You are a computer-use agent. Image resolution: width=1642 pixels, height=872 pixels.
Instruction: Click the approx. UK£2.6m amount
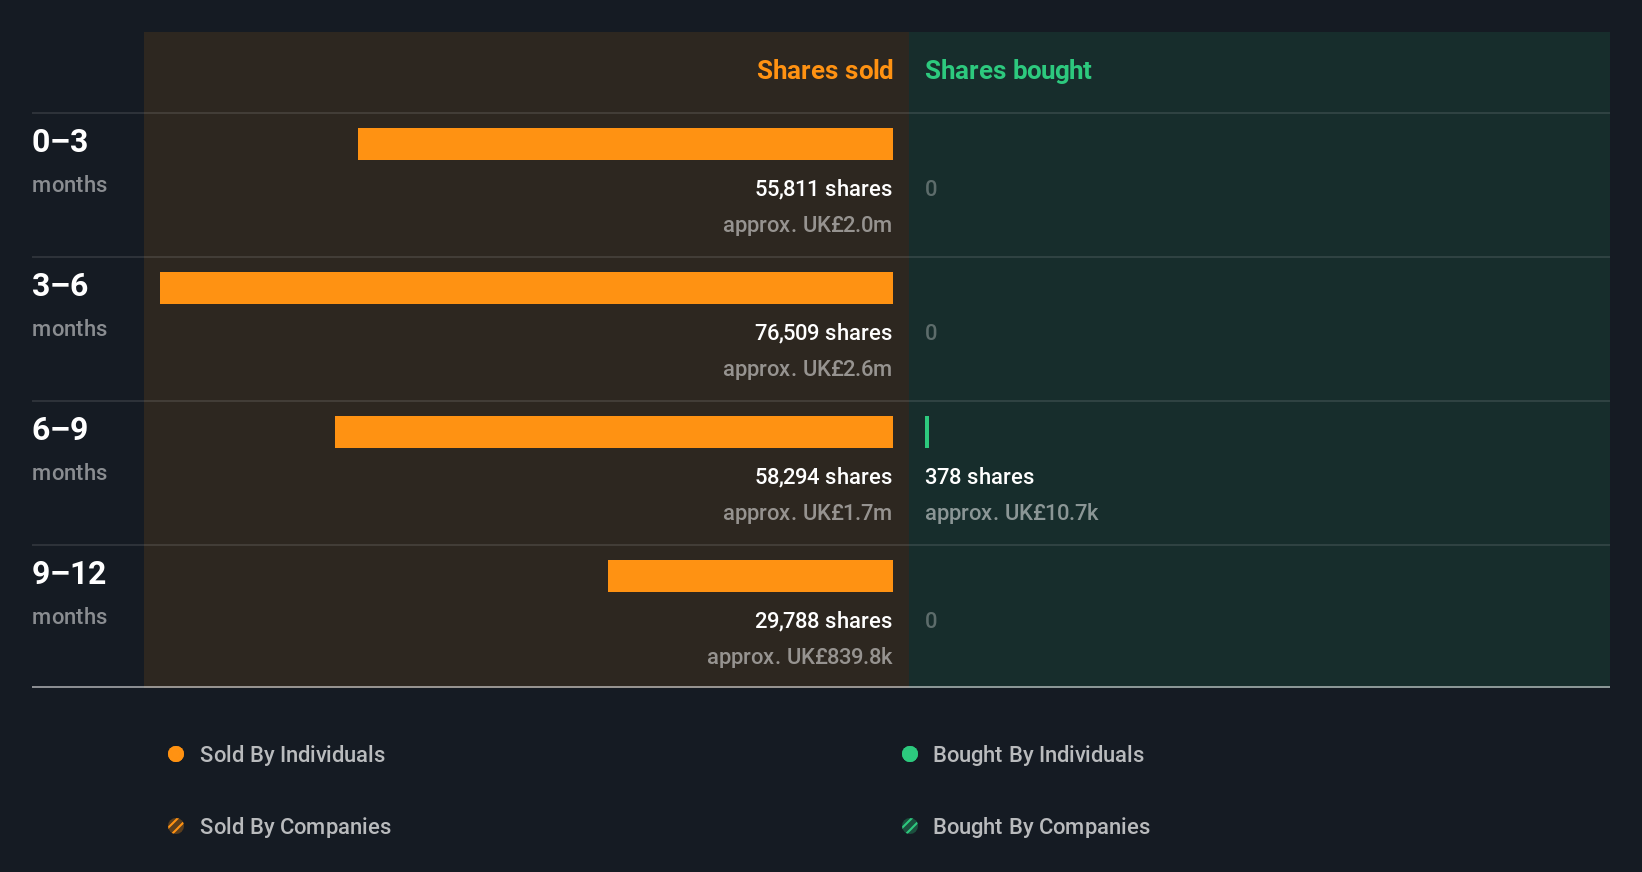click(x=807, y=368)
